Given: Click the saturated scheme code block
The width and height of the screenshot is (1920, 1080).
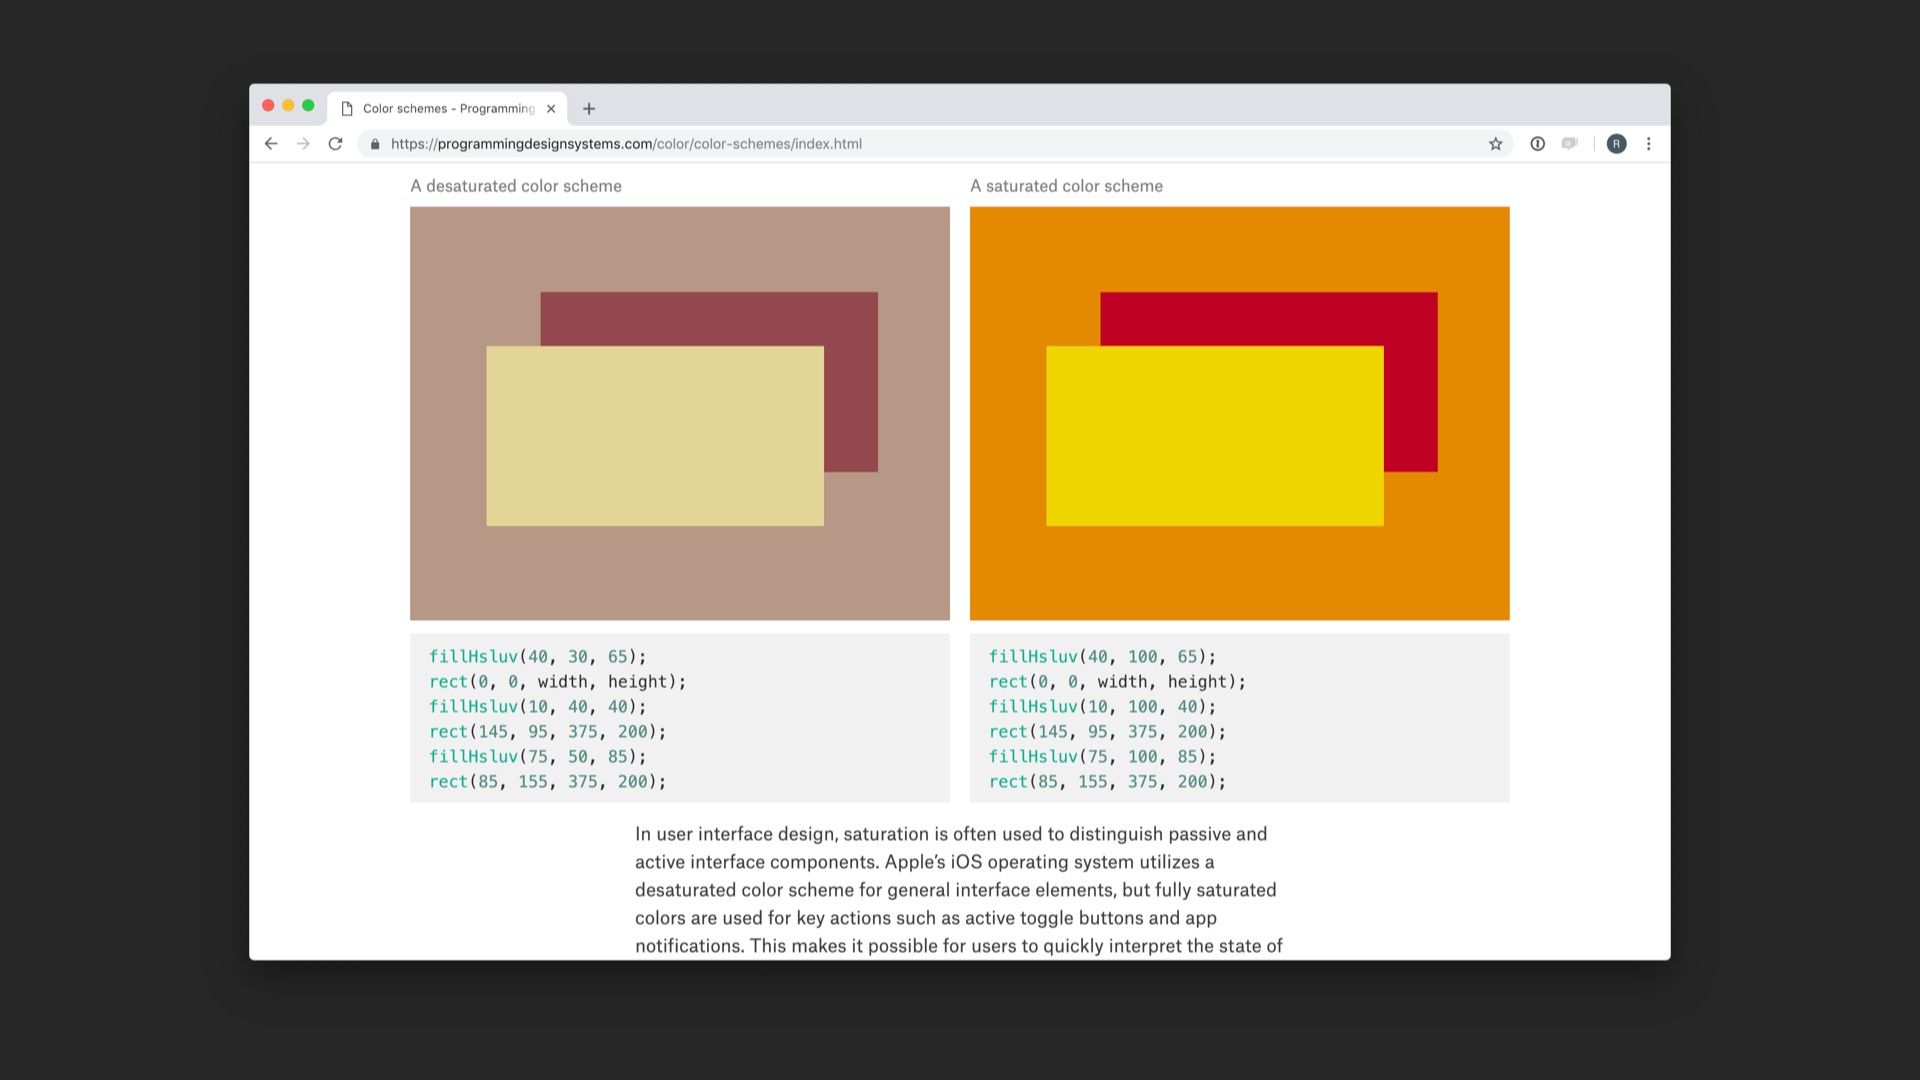Looking at the screenshot, I should (x=1239, y=718).
